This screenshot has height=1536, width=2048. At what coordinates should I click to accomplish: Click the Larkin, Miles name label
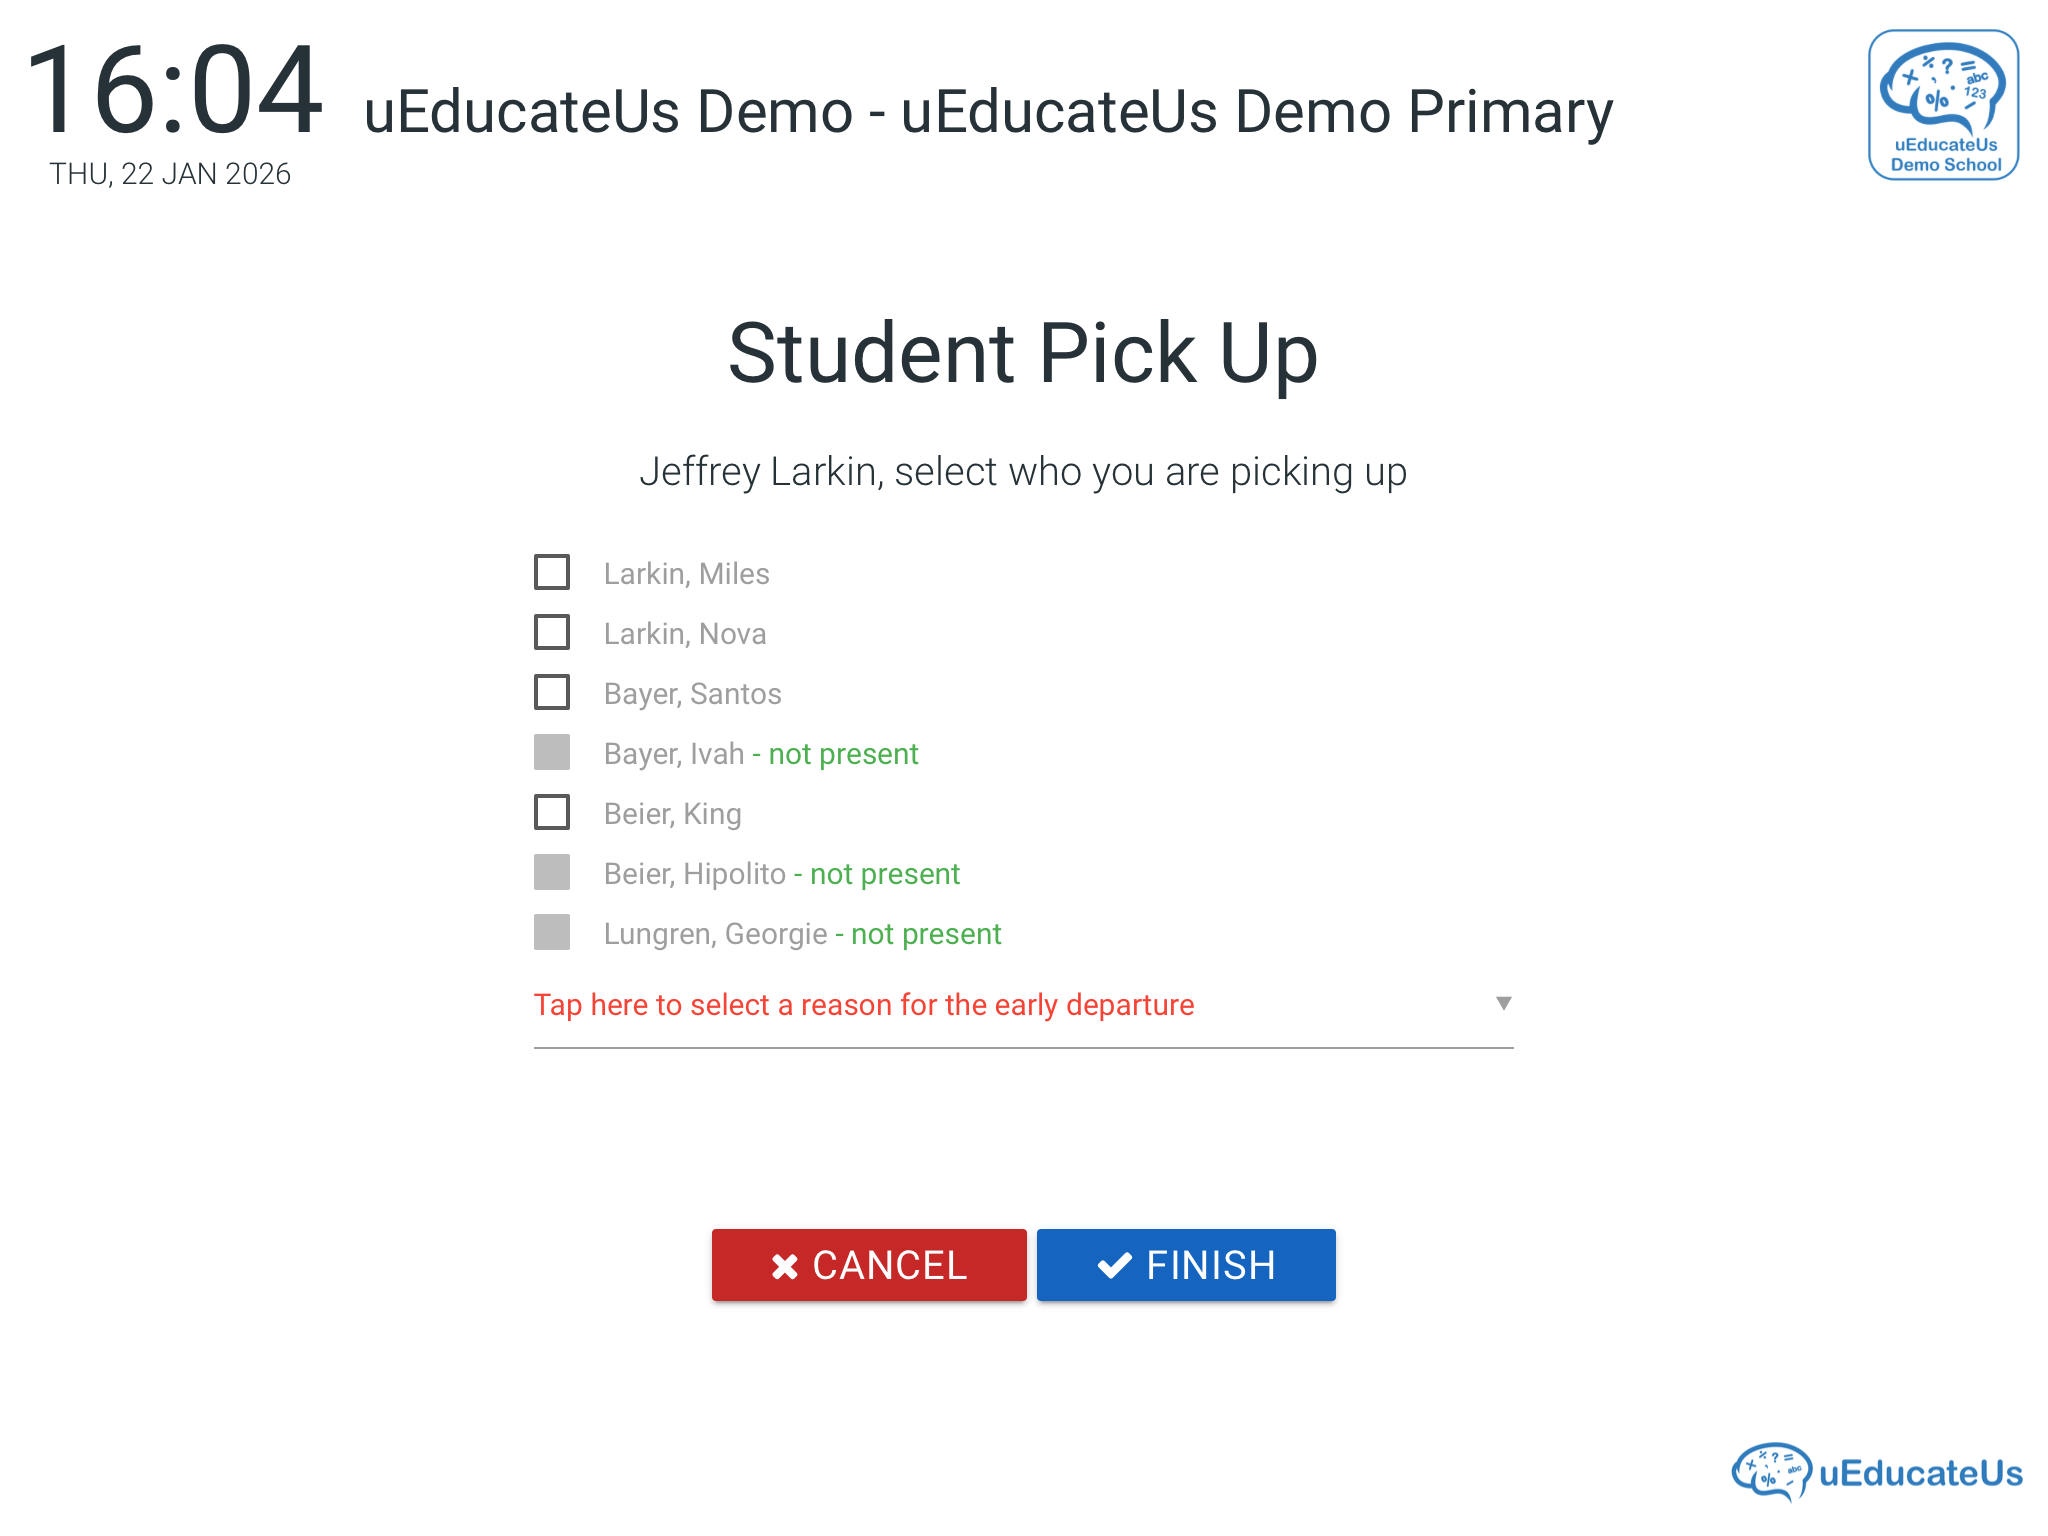coord(686,574)
